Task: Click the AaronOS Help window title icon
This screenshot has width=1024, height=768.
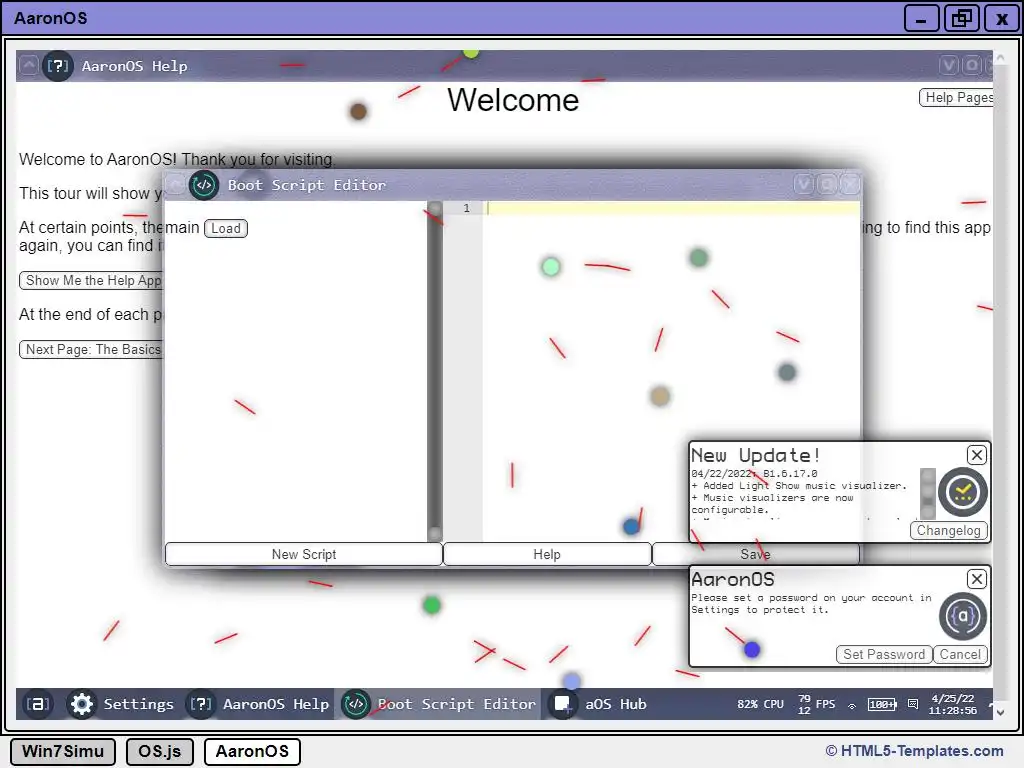Action: click(x=57, y=65)
